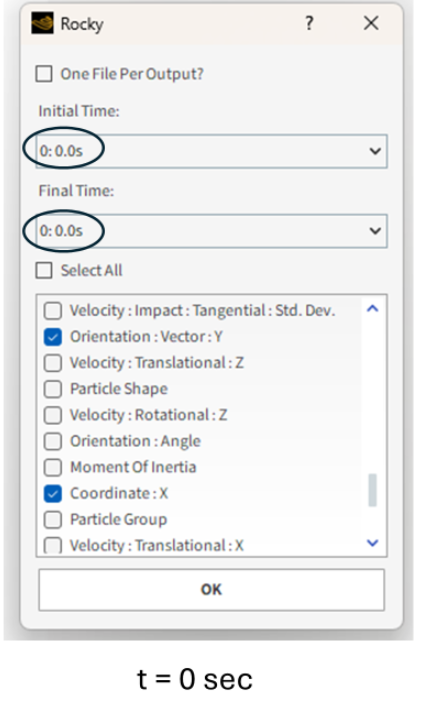Click the list scroll up arrow

(372, 308)
